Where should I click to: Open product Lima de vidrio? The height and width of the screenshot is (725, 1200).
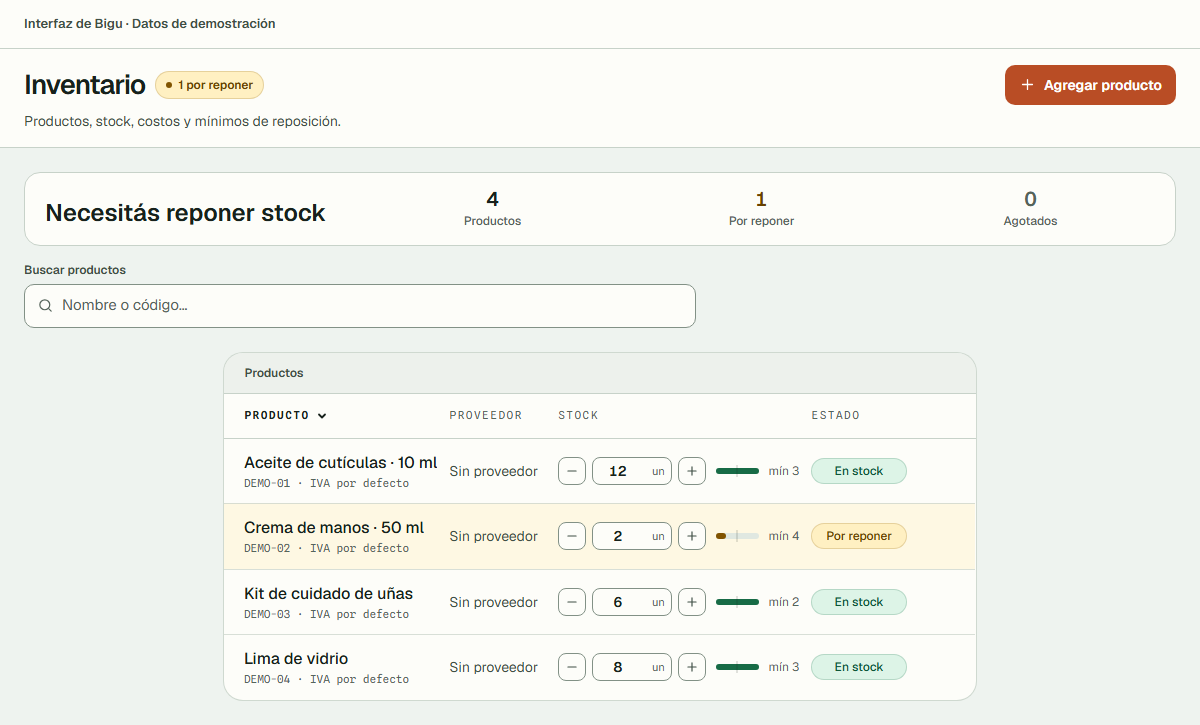296,659
